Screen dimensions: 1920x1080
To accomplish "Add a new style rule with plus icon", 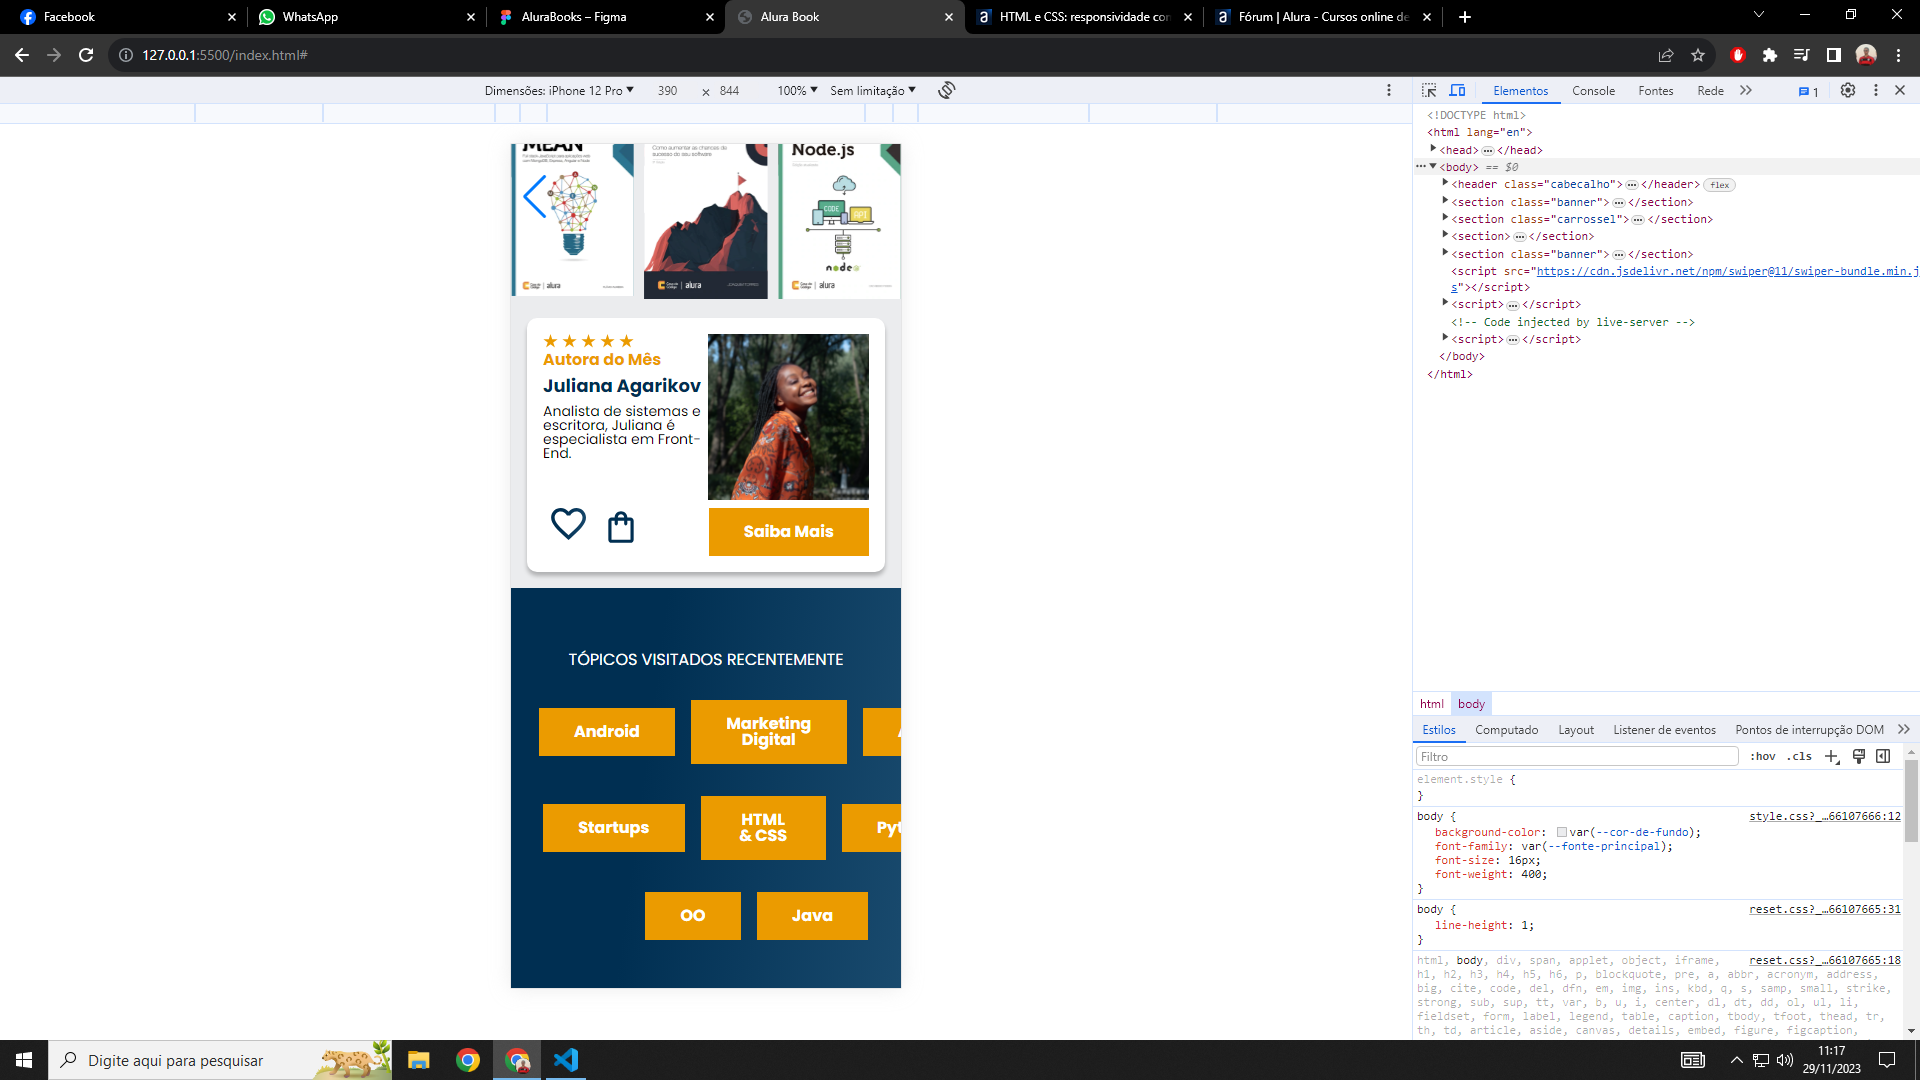I will click(1831, 756).
